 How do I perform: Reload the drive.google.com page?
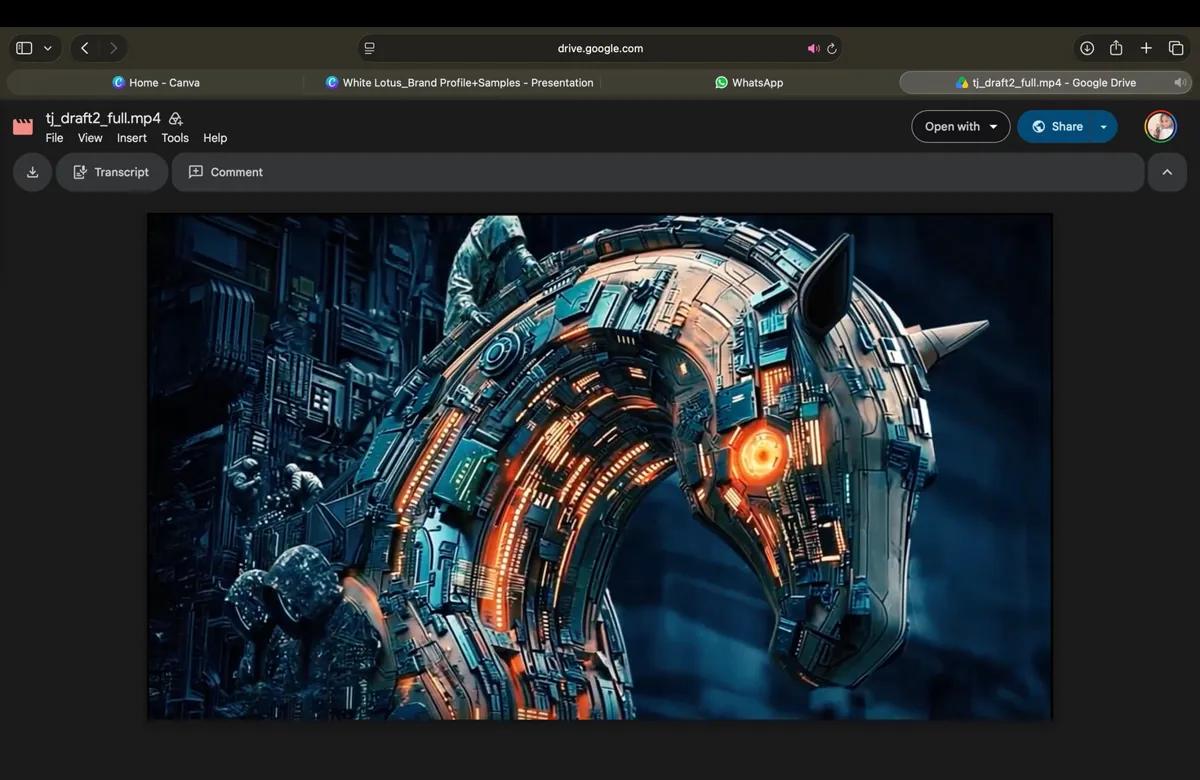pyautogui.click(x=831, y=48)
